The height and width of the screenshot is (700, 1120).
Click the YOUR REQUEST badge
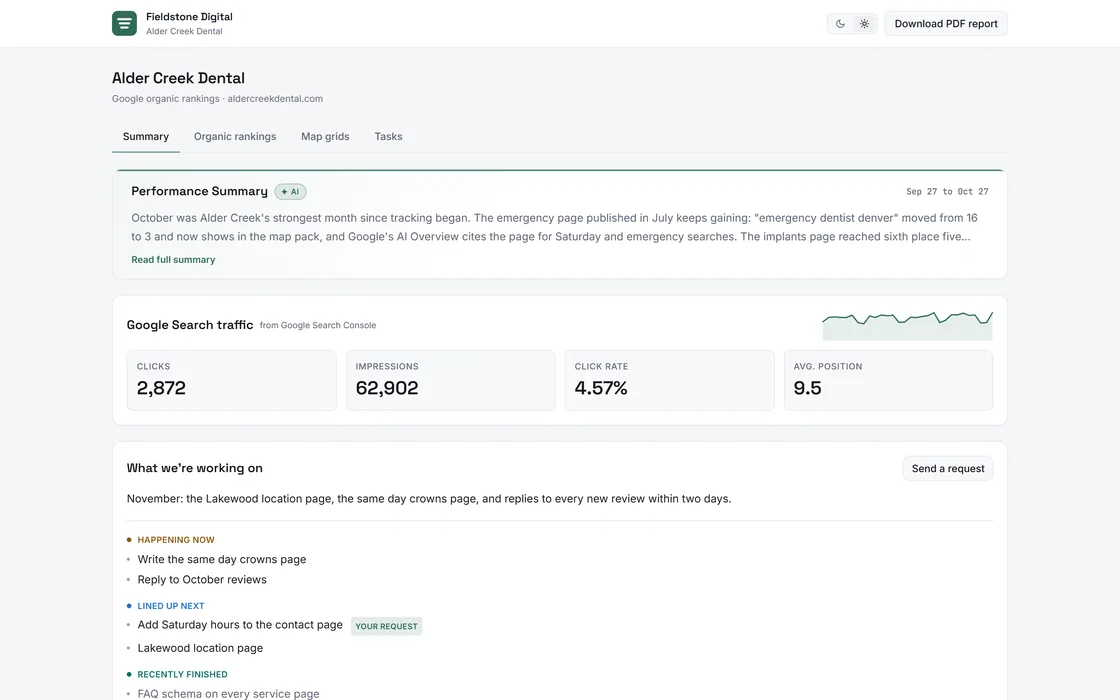(x=386, y=626)
